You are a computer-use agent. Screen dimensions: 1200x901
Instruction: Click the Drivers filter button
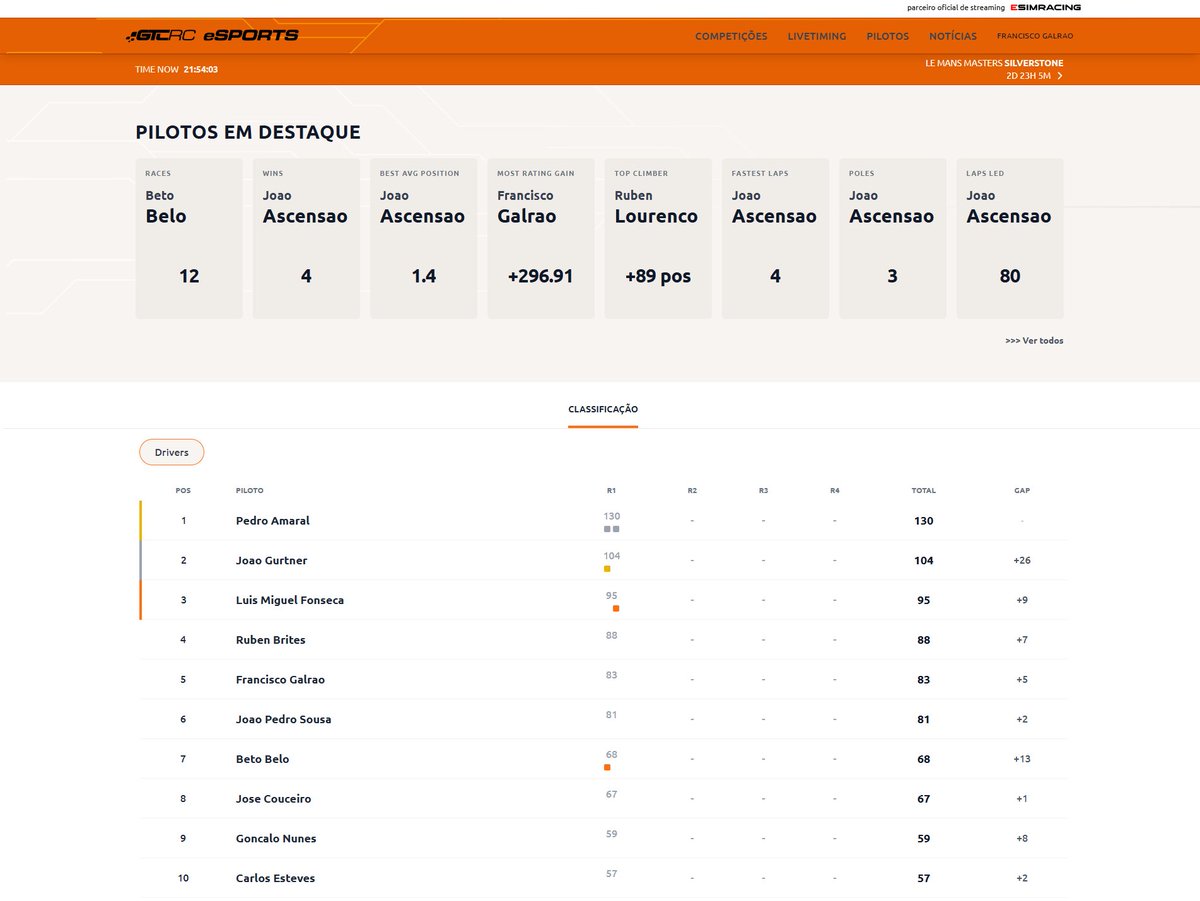pos(171,452)
